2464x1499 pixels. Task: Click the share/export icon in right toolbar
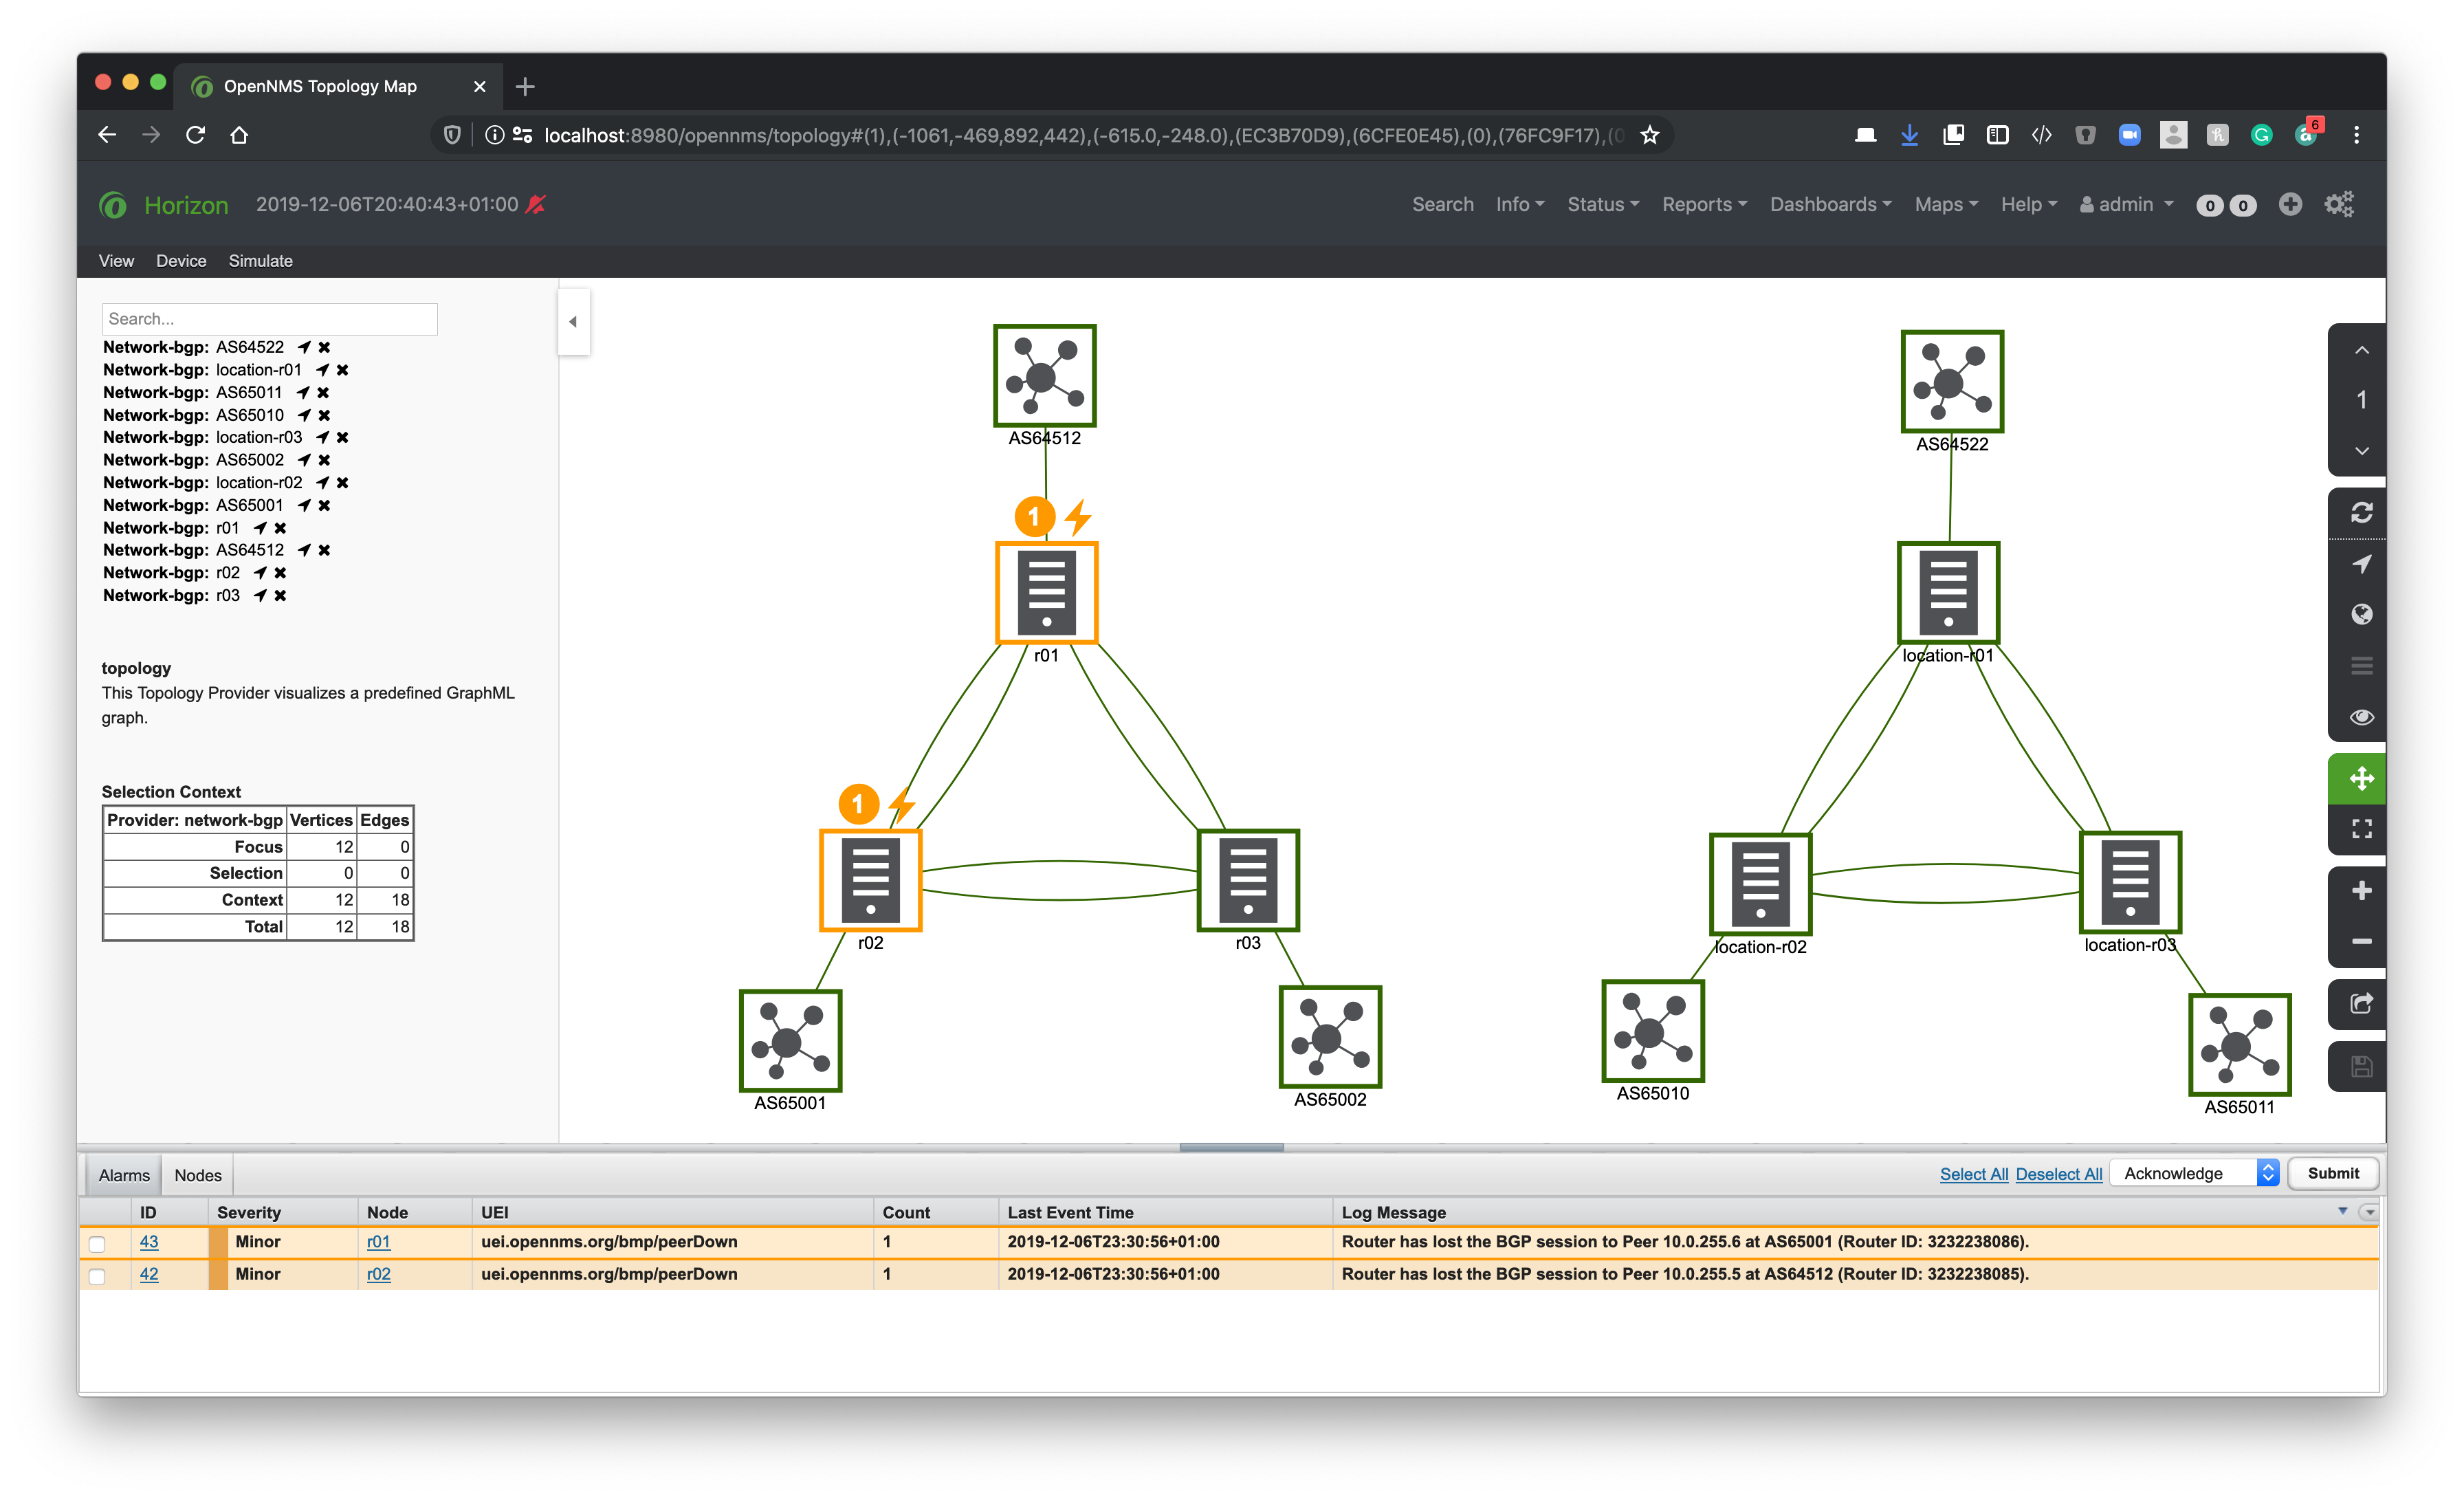click(2361, 1003)
